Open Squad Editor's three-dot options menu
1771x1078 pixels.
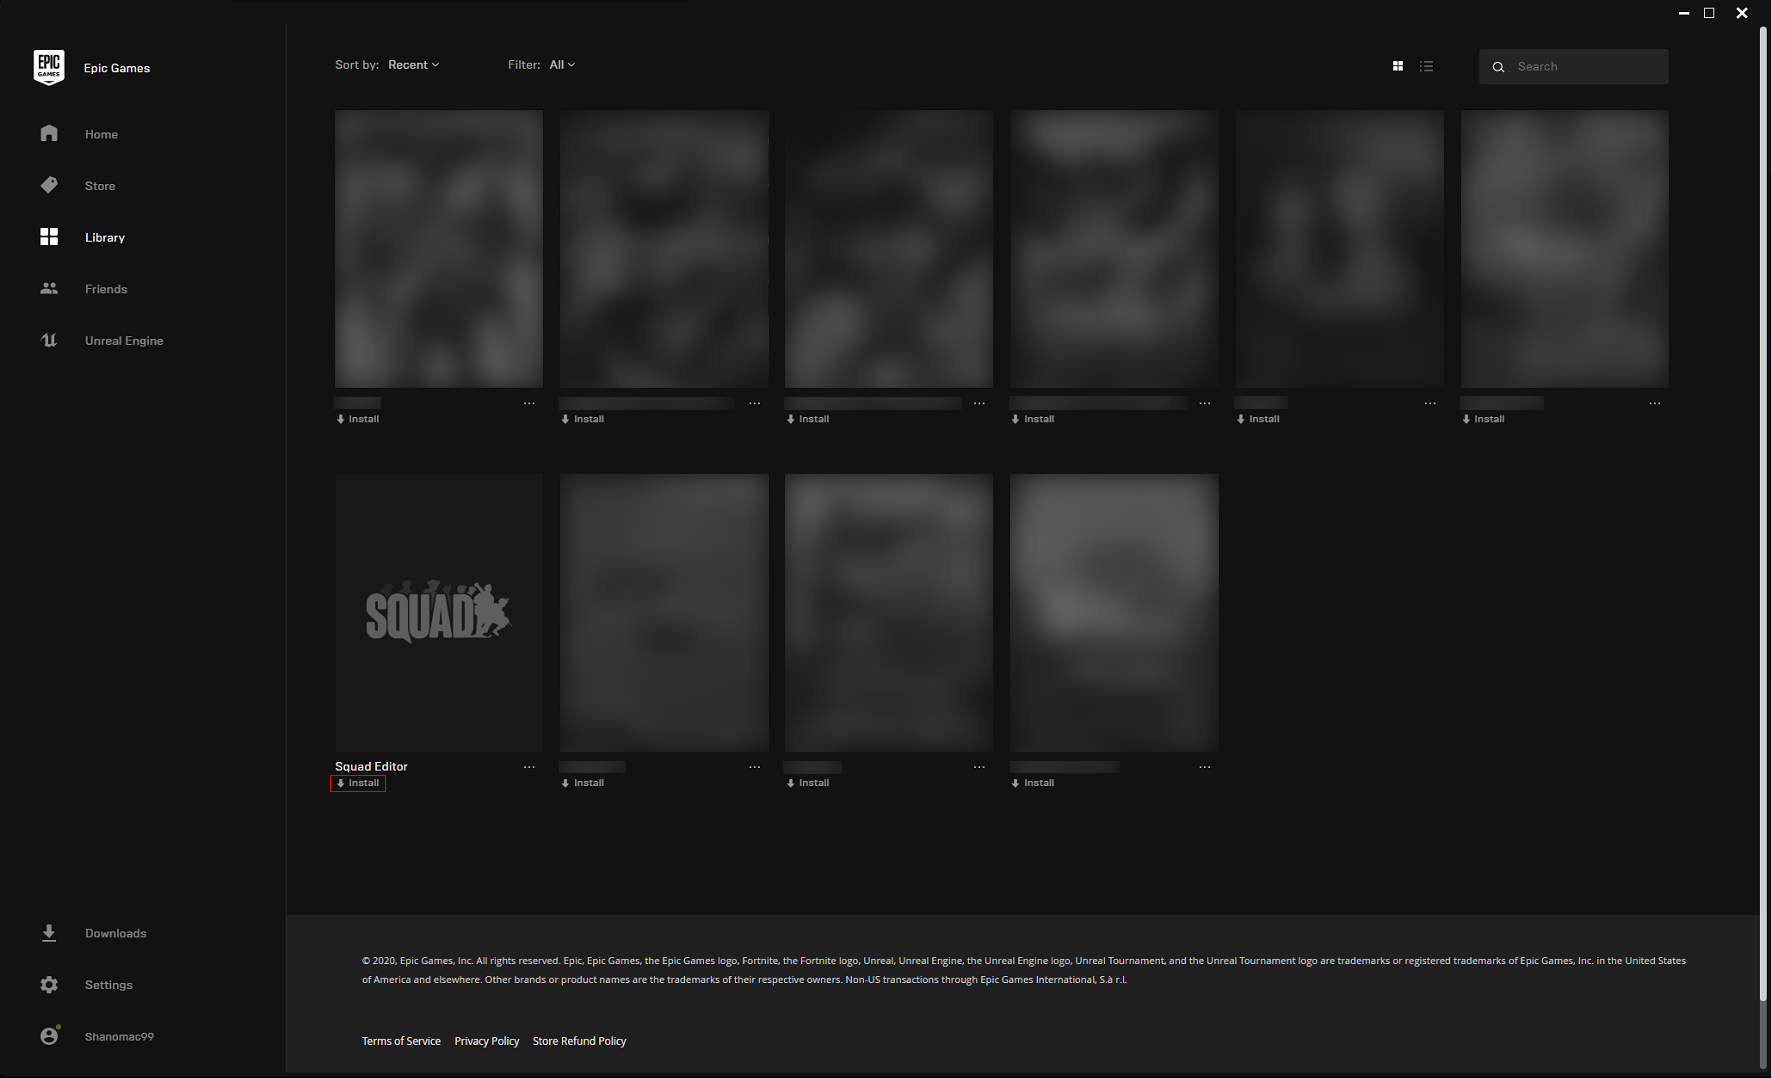pos(529,767)
